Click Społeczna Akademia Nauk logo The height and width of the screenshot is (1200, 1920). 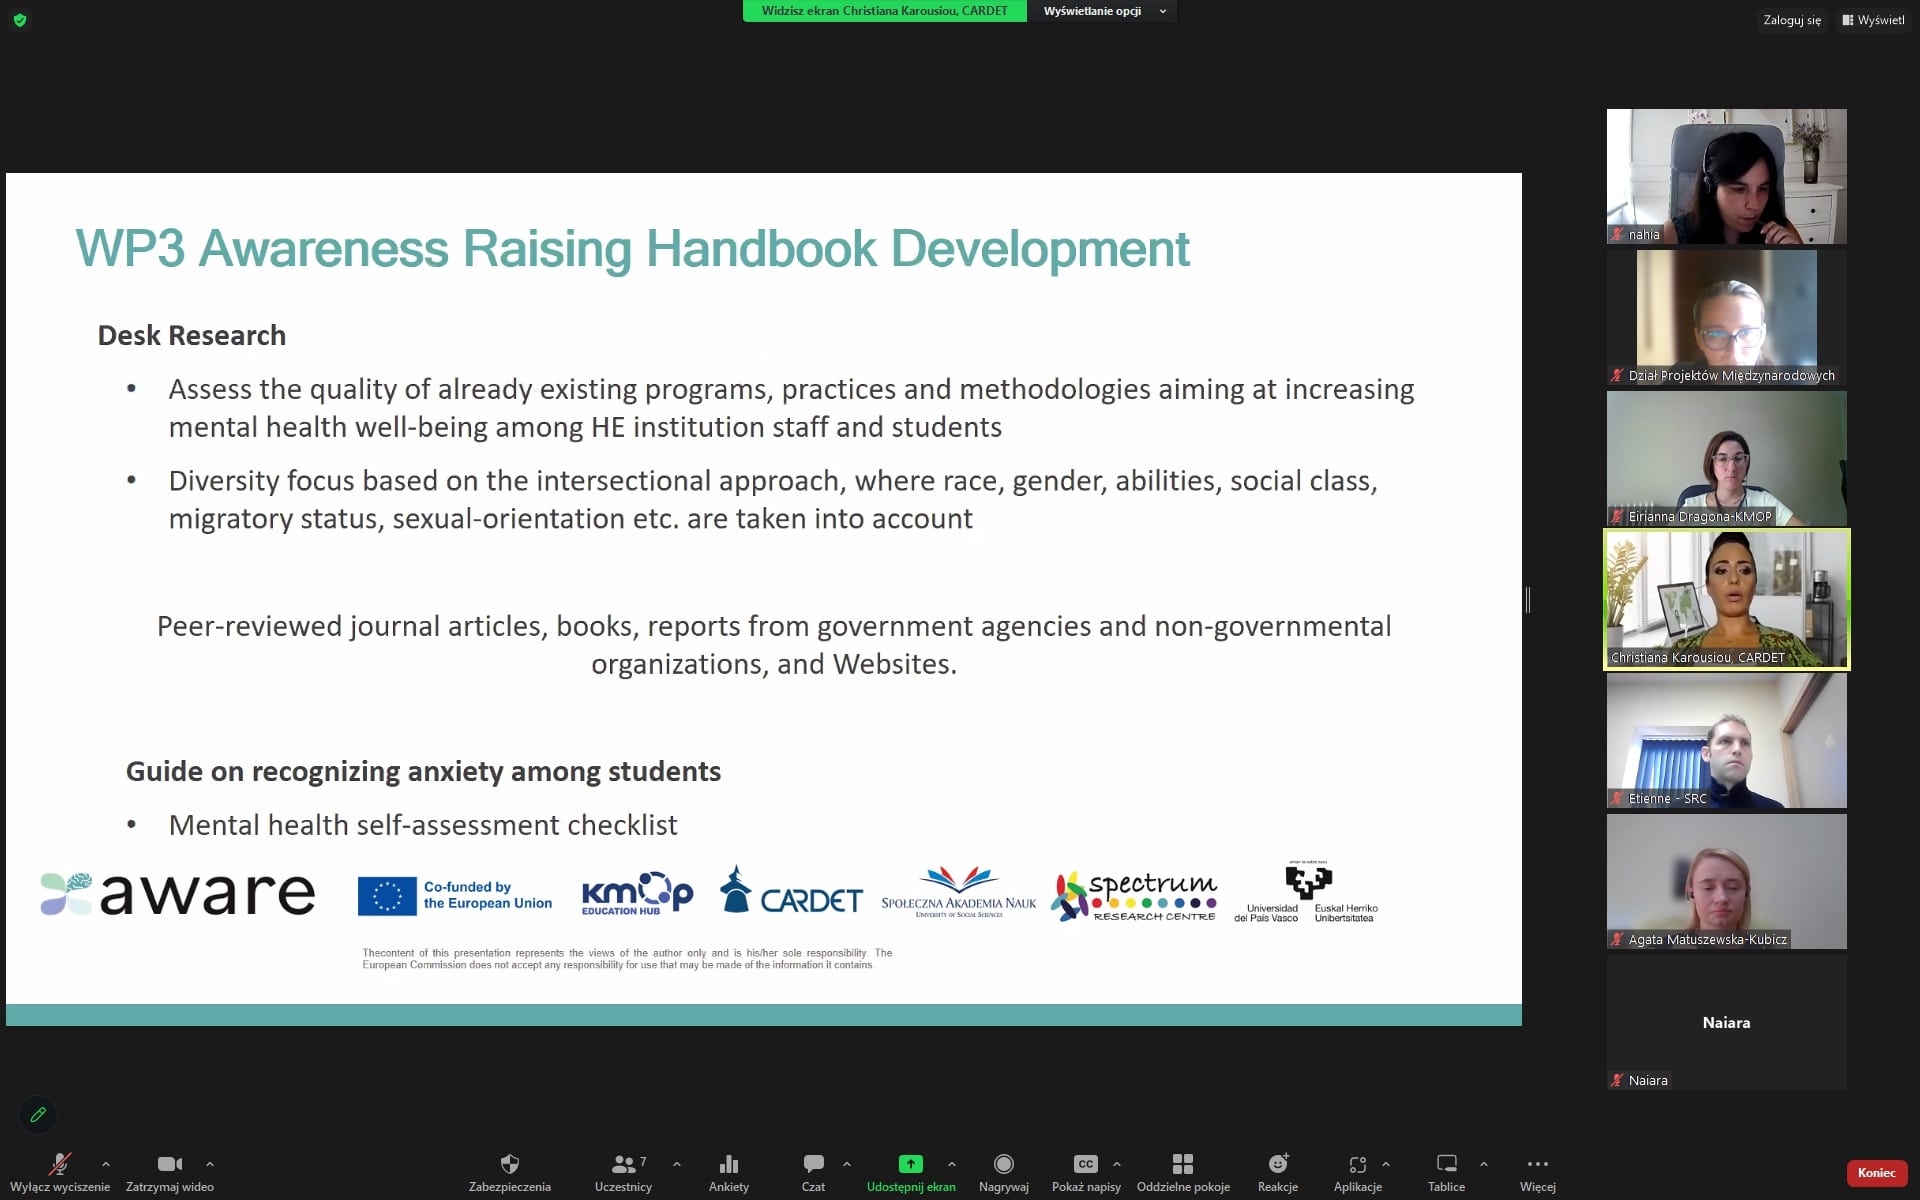pyautogui.click(x=958, y=892)
